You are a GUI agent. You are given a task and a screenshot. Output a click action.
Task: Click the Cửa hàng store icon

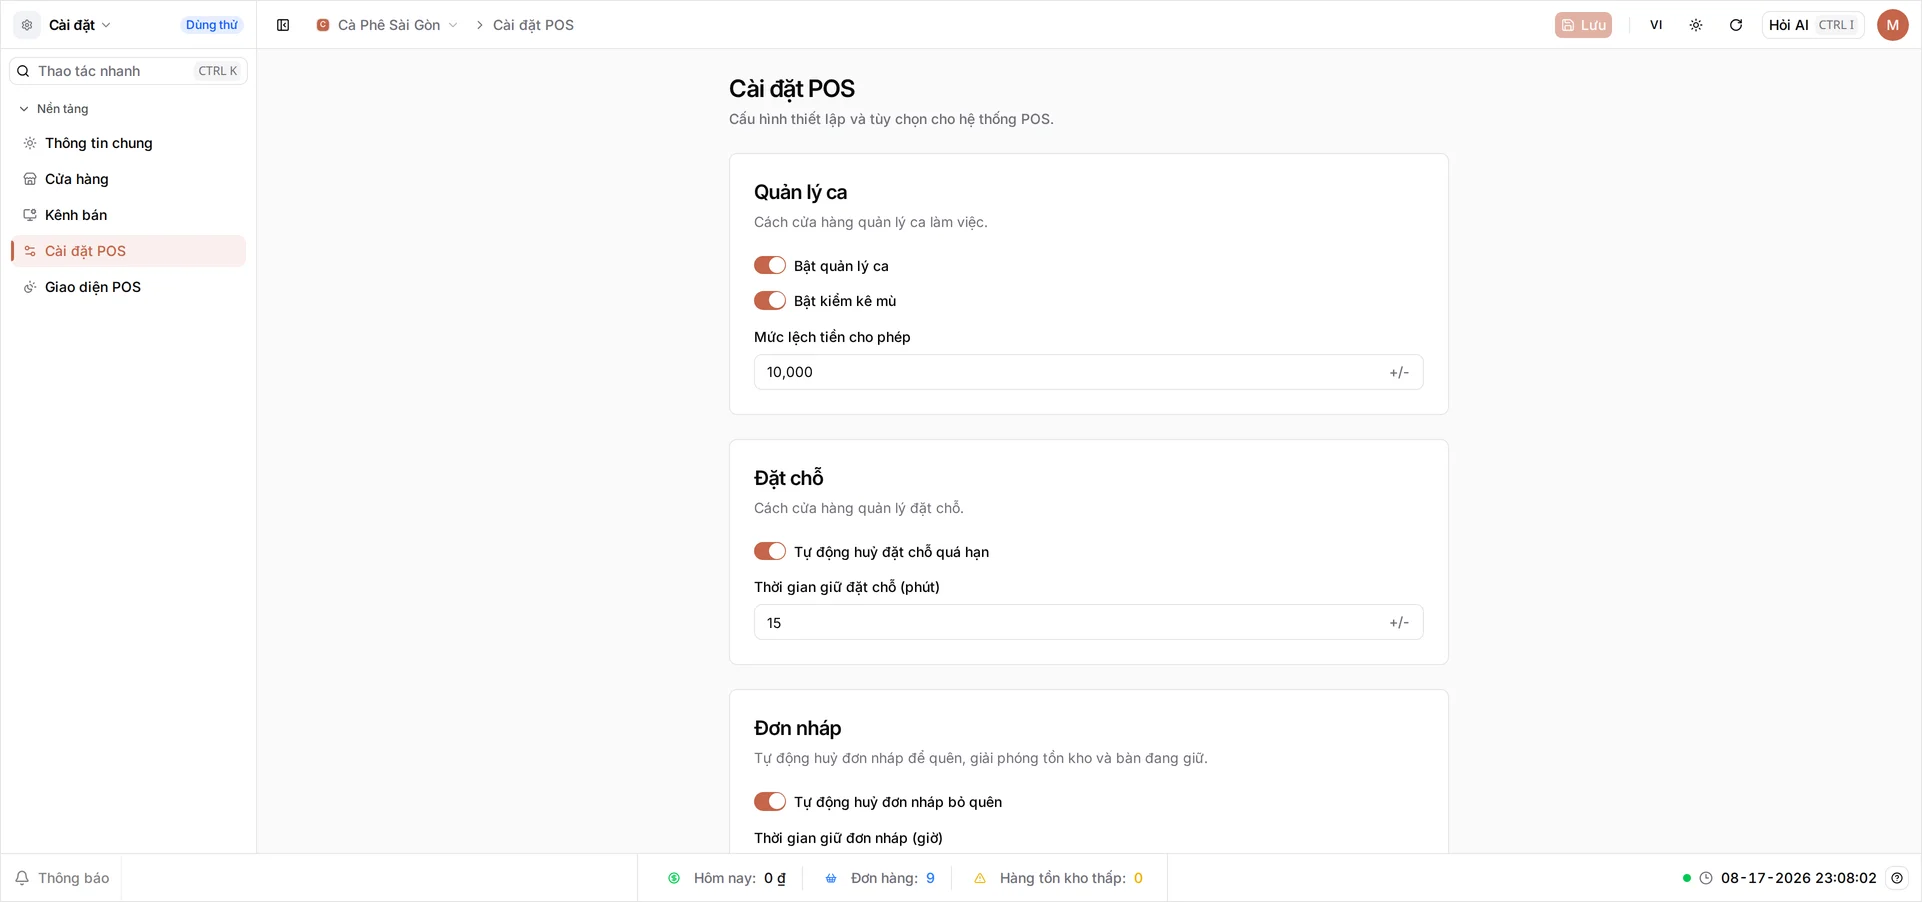click(x=30, y=179)
